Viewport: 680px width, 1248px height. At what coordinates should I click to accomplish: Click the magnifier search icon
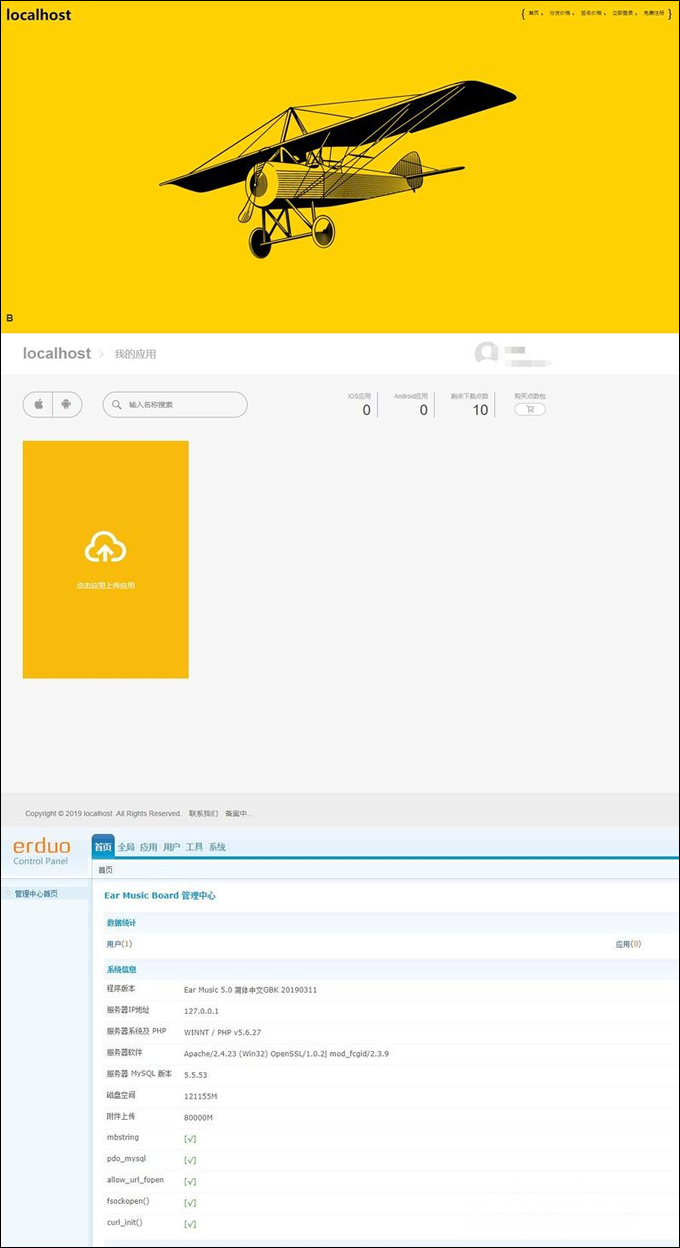pos(117,405)
